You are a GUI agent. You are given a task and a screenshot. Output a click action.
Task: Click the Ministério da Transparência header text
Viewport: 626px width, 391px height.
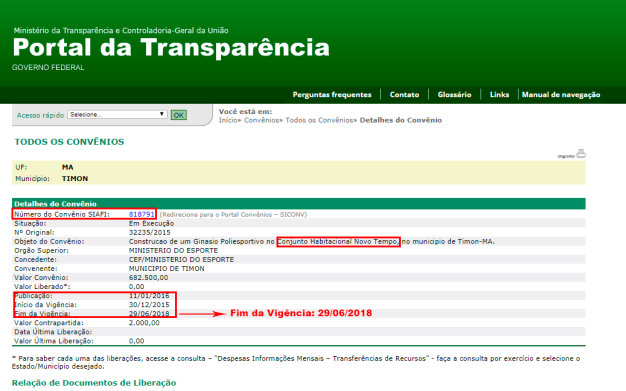coord(121,30)
